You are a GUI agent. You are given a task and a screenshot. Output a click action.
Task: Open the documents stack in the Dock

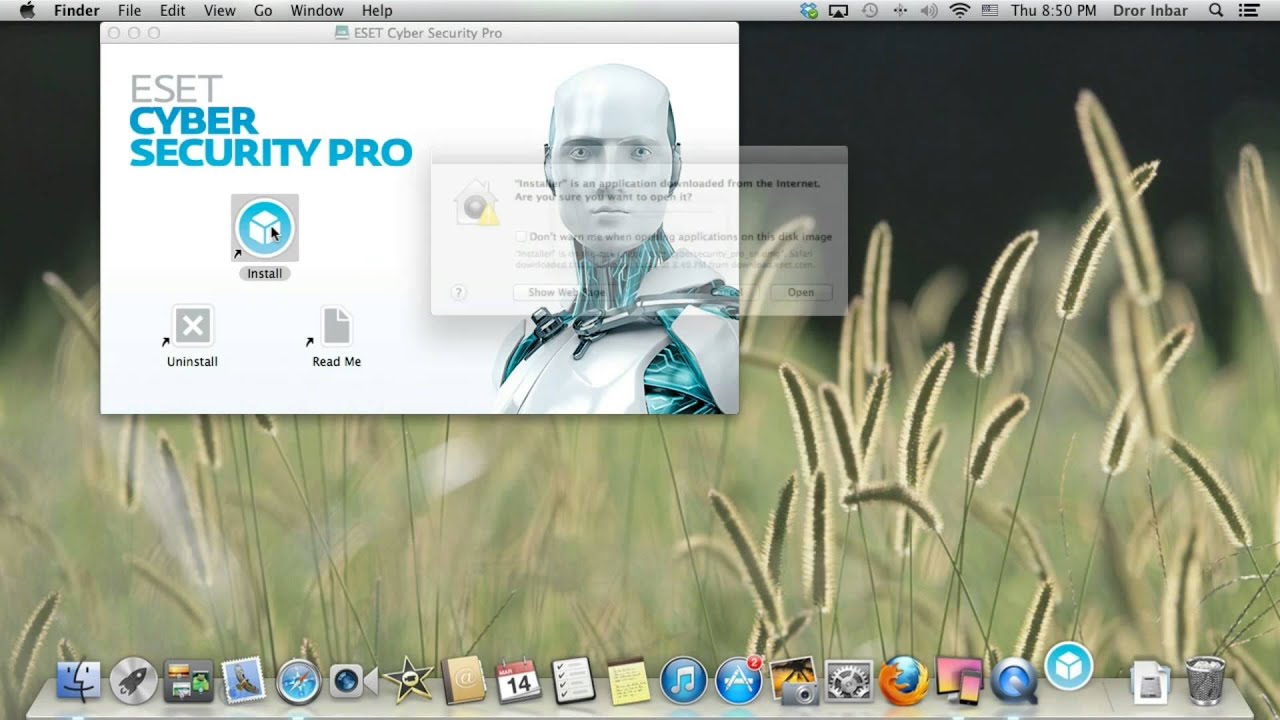(1150, 681)
